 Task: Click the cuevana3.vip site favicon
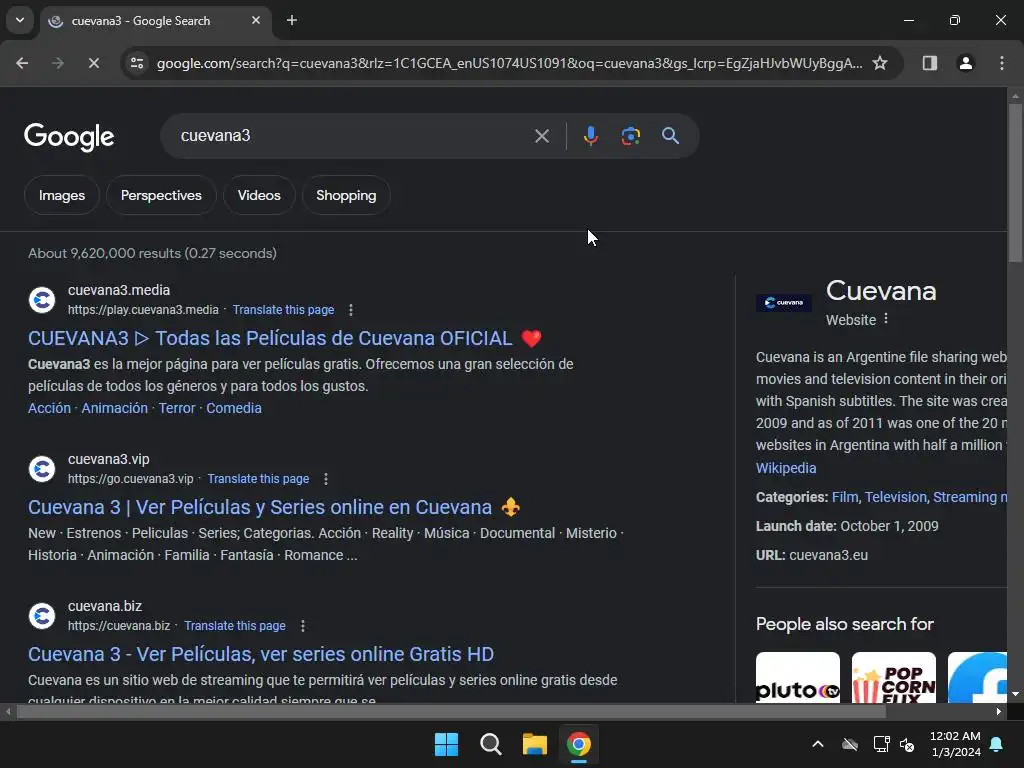42,469
